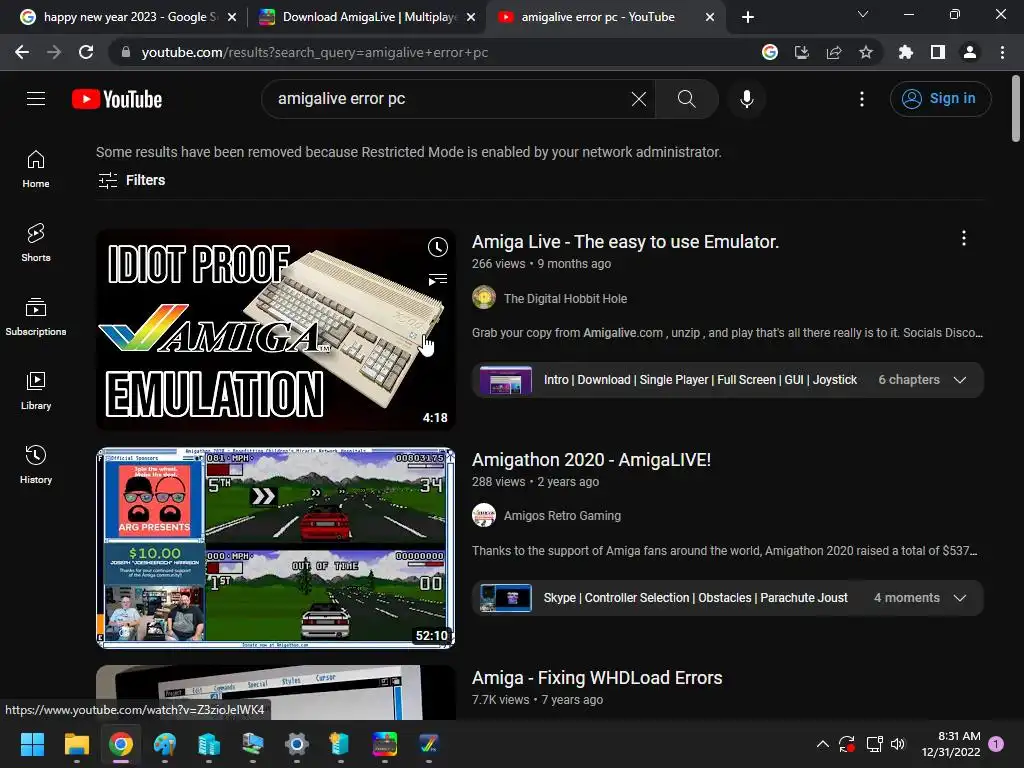
Task: Click the YouTube logo
Action: [117, 99]
